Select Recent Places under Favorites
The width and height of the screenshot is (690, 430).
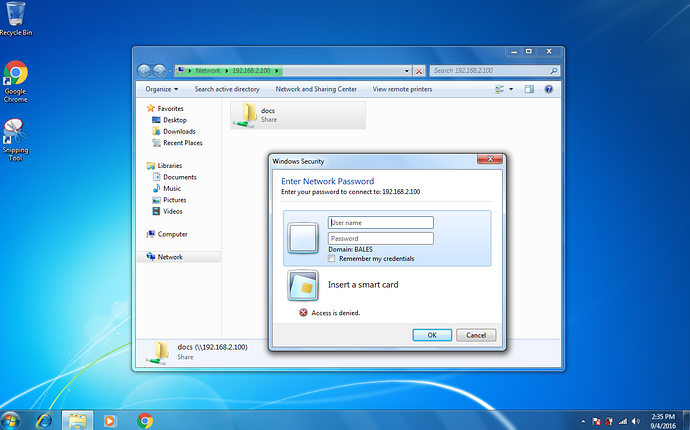pyautogui.click(x=177, y=143)
